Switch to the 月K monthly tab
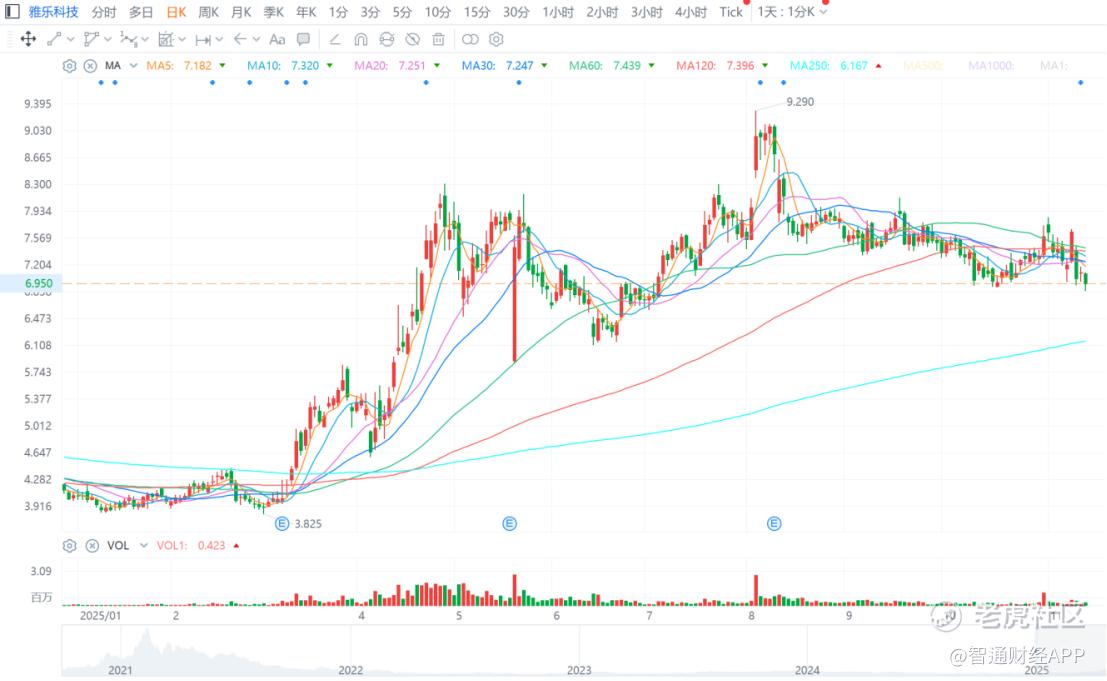1107x681 pixels. point(241,12)
